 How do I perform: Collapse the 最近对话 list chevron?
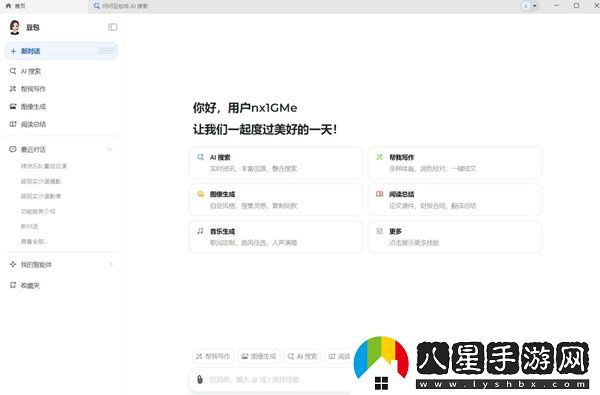[110, 149]
